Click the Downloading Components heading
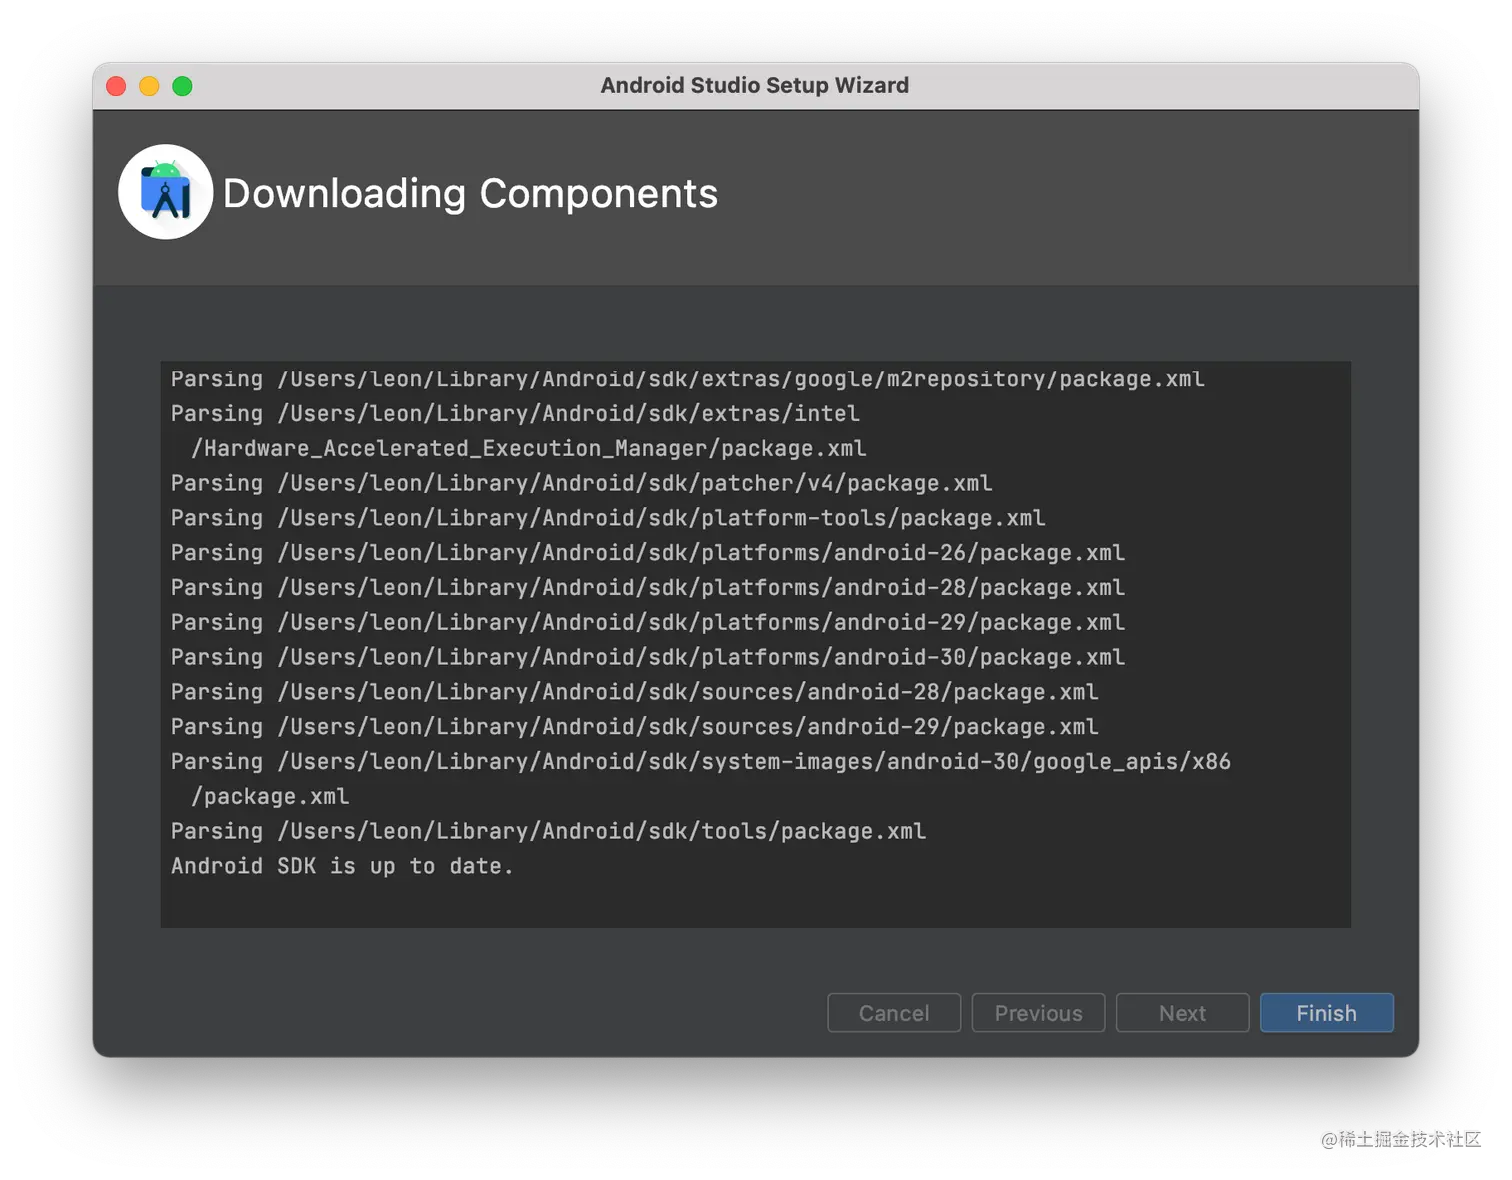 470,193
